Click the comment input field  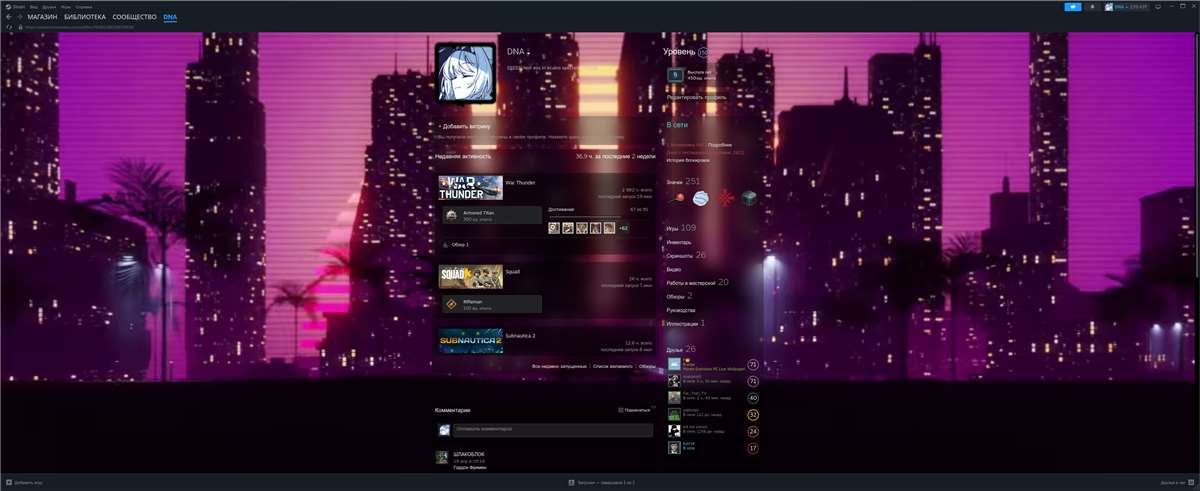click(x=553, y=430)
